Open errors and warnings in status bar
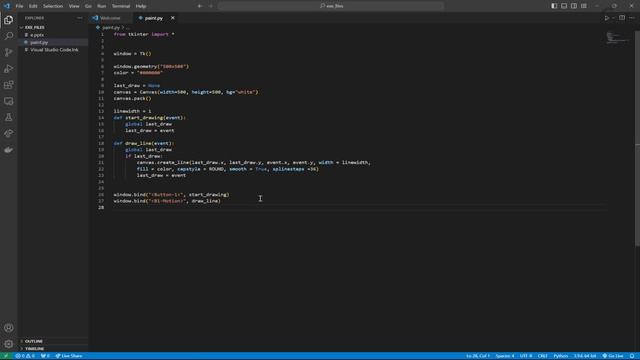Screen dimensions: 640x360 pos(25,356)
